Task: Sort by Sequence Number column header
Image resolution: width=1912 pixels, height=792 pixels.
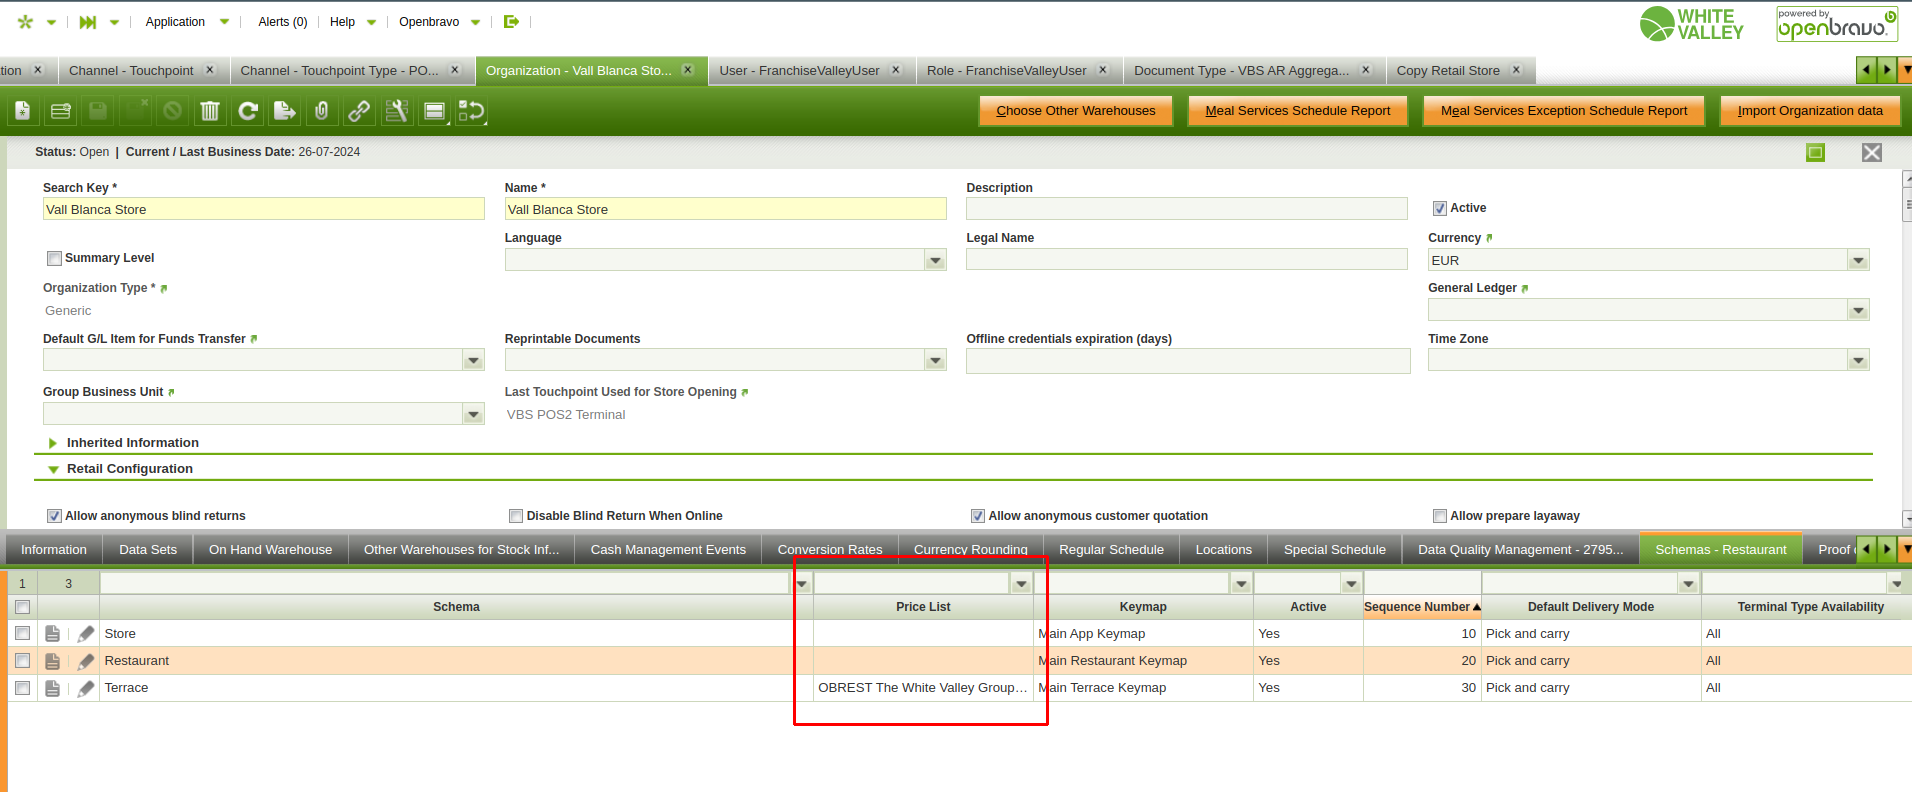Action: coord(1416,607)
